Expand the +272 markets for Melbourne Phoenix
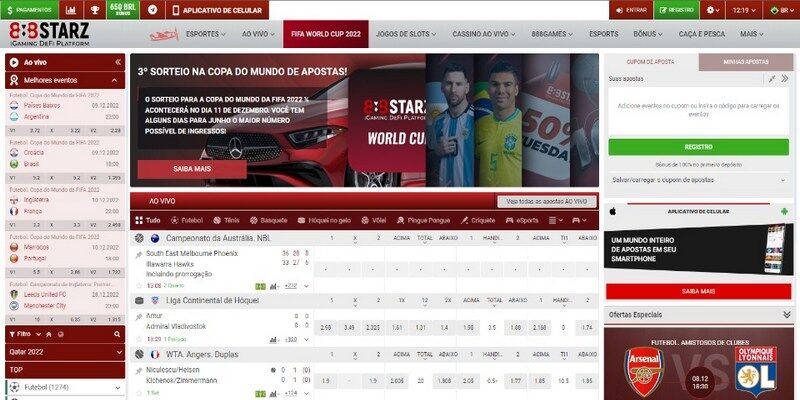The width and height of the screenshot is (800, 400). [x=291, y=286]
